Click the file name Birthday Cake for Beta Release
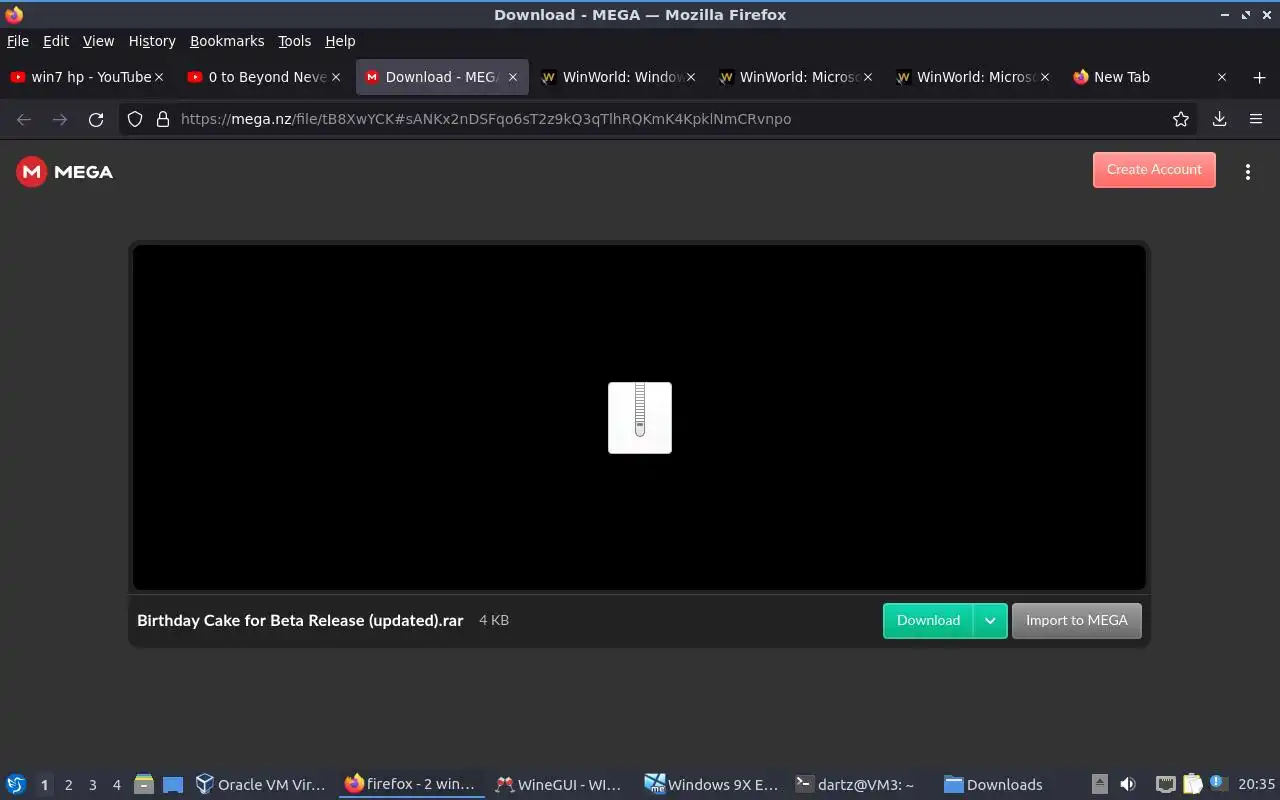This screenshot has height=800, width=1280. pyautogui.click(x=300, y=621)
